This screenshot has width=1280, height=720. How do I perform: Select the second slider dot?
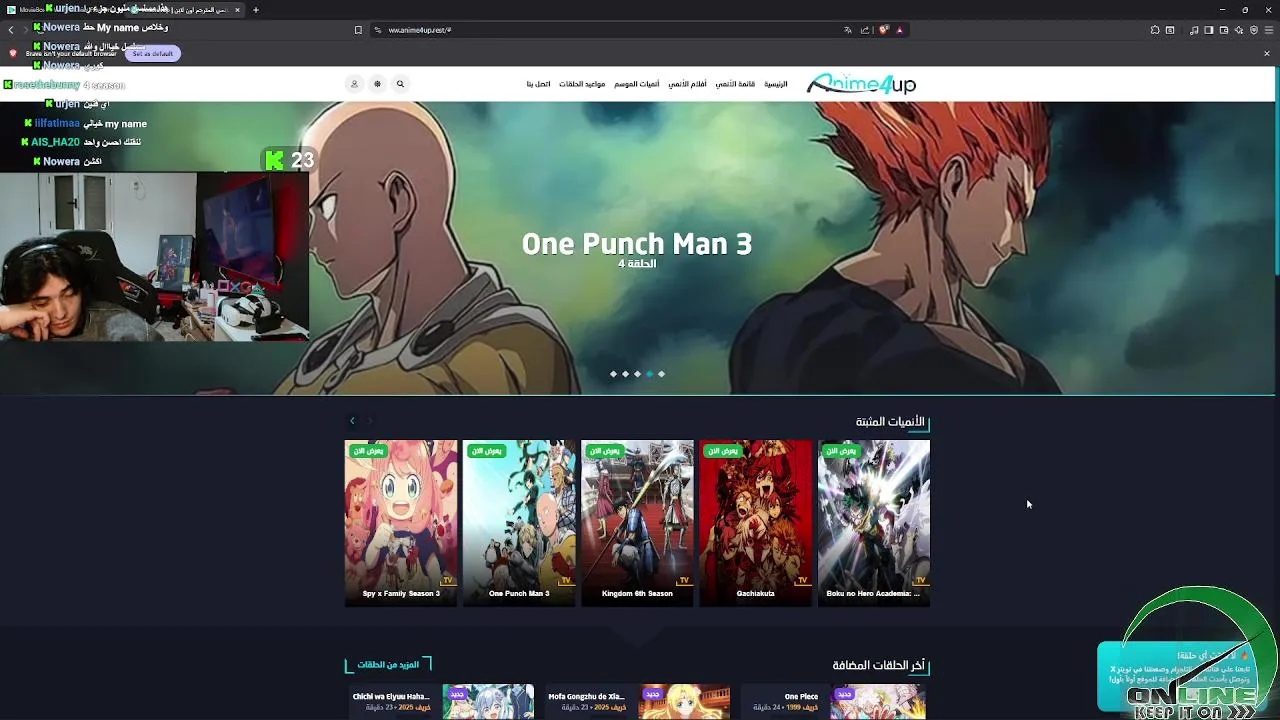tap(625, 374)
